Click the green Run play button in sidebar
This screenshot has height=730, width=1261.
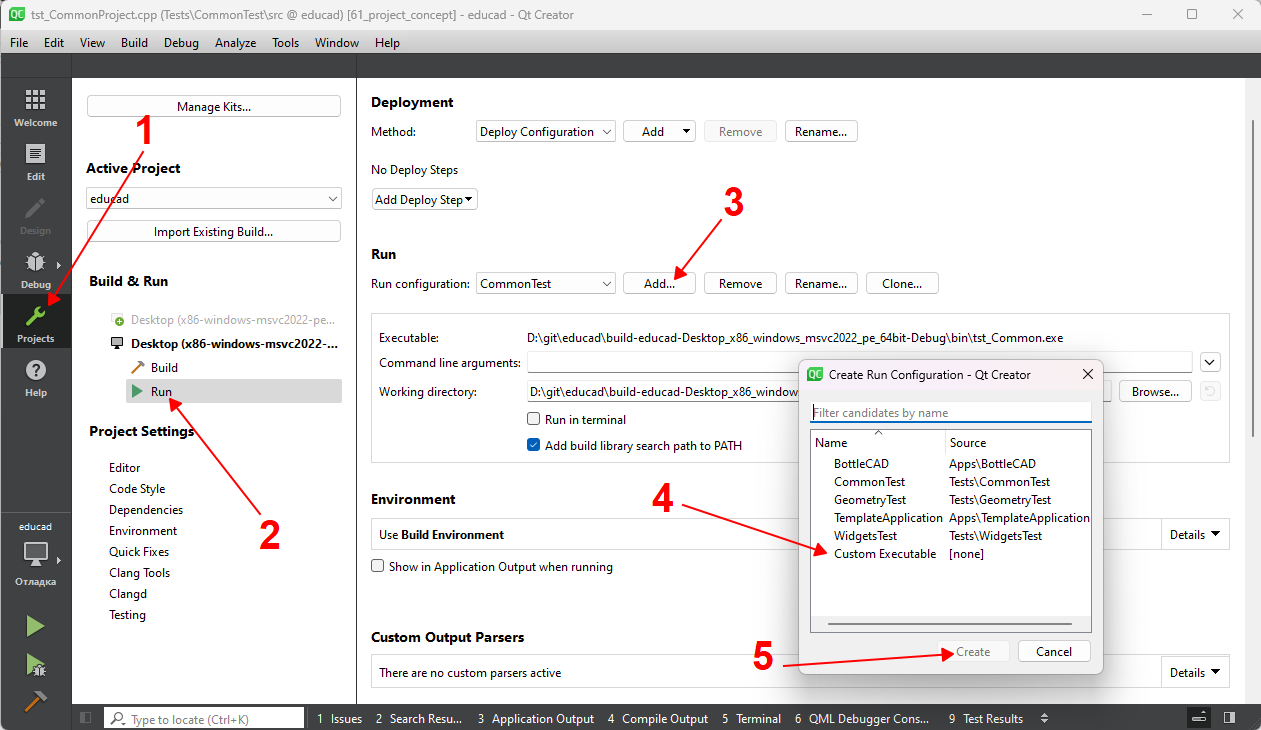point(35,627)
